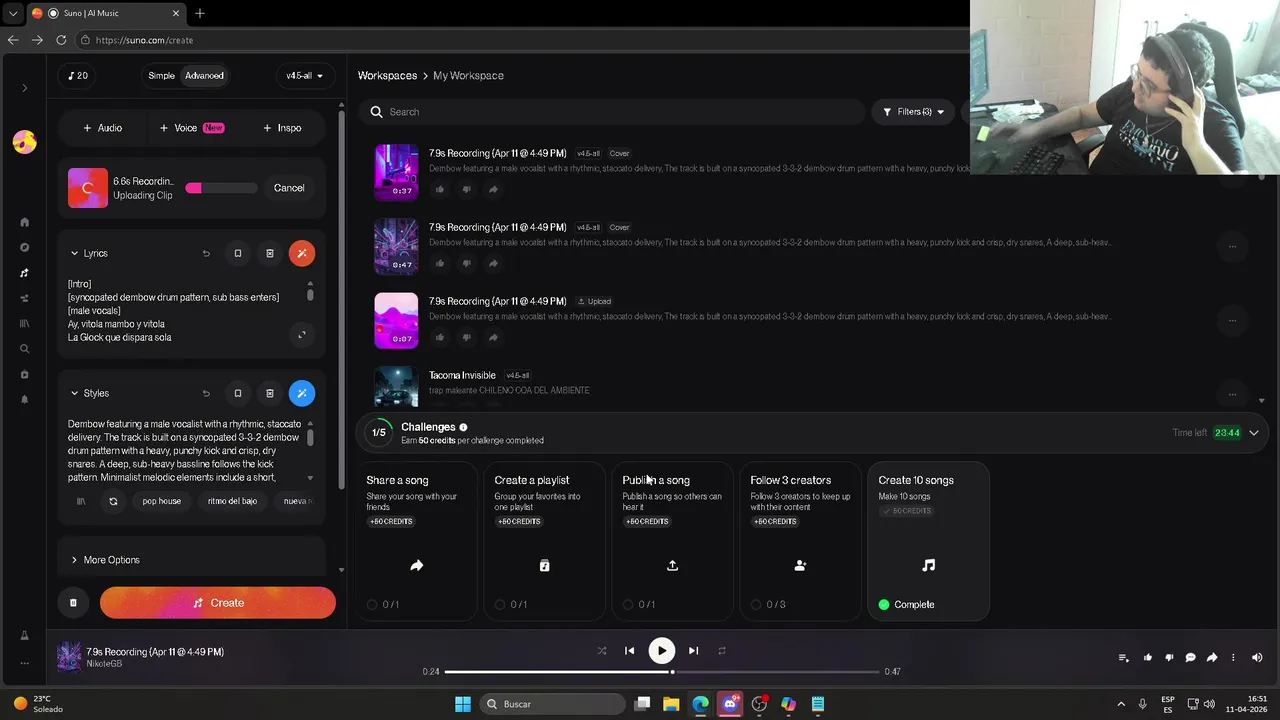Switch to Advanced mode

tap(204, 76)
